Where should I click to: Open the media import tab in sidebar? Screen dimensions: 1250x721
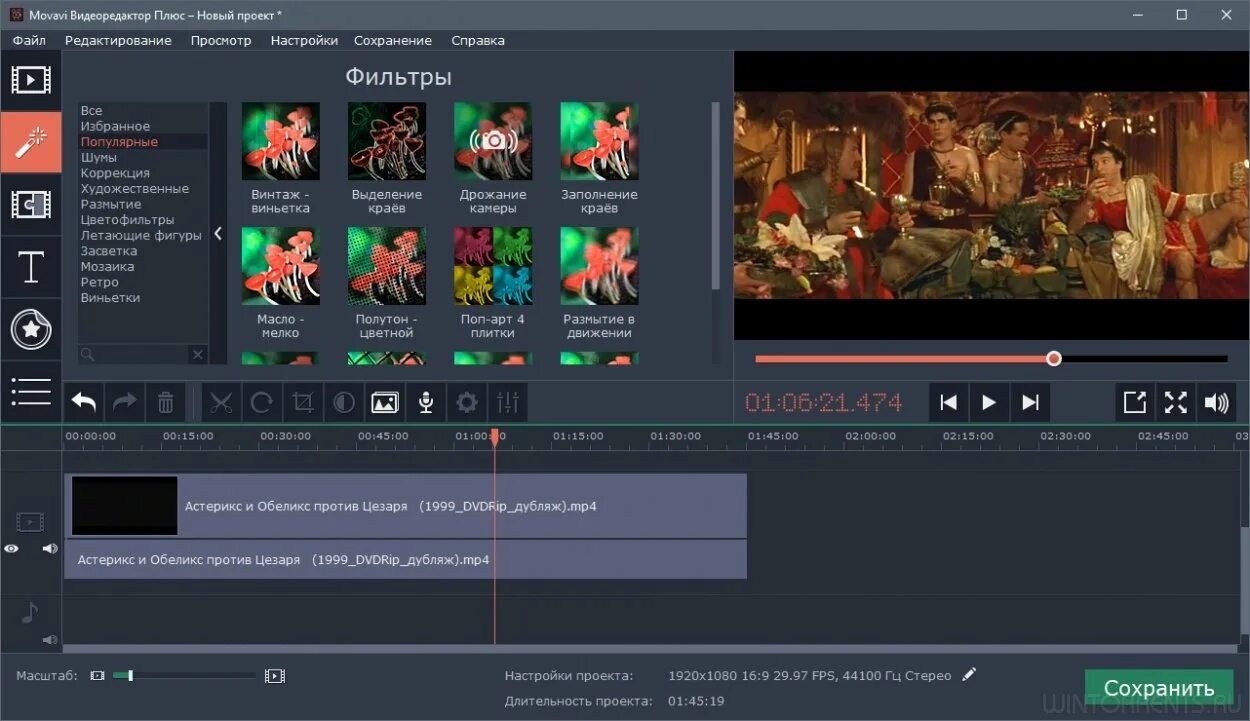(x=30, y=80)
